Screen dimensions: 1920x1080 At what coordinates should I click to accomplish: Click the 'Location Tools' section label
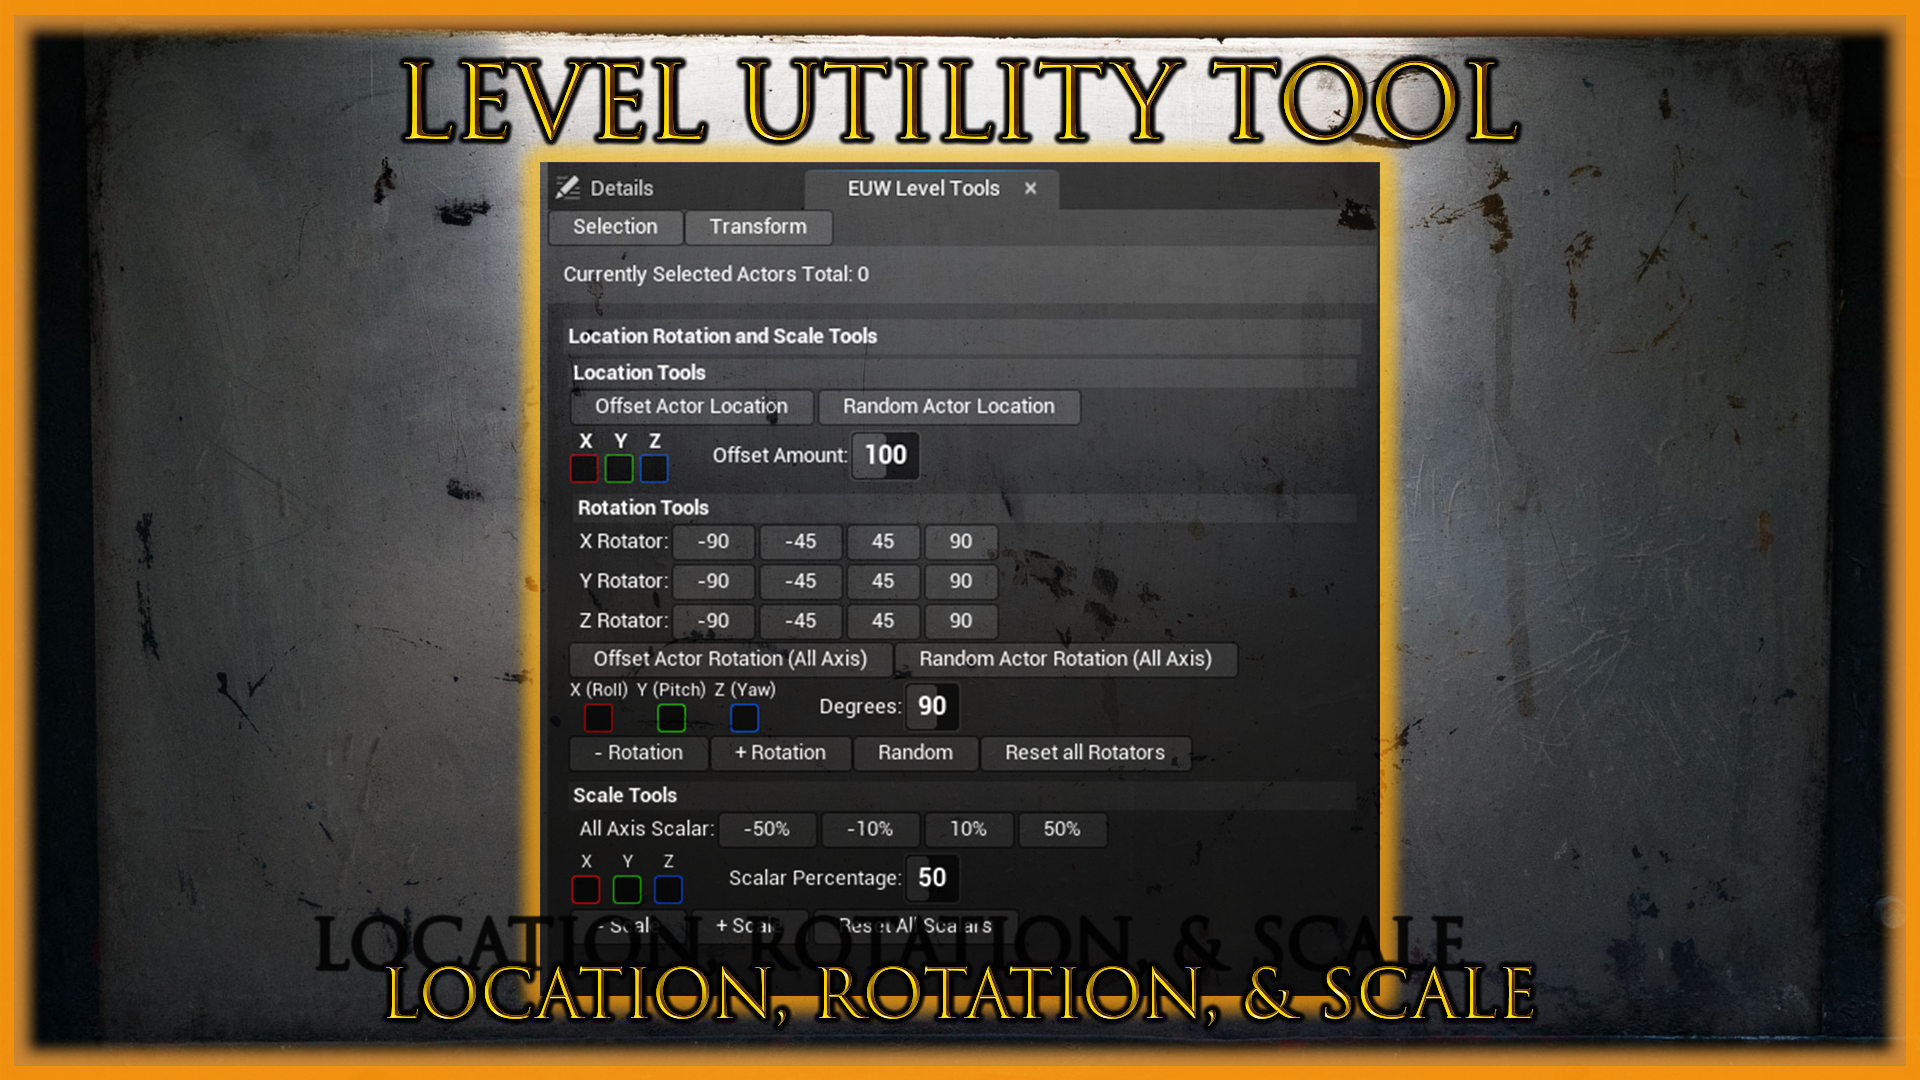coord(639,372)
